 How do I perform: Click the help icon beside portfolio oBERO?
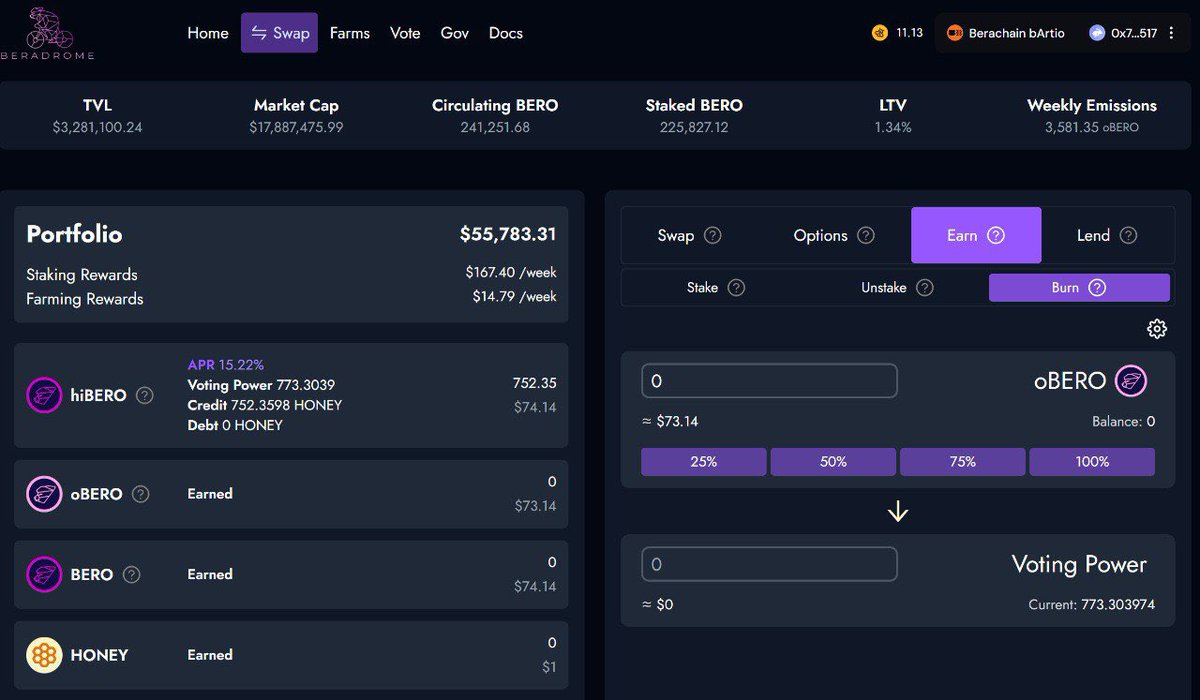coord(140,494)
